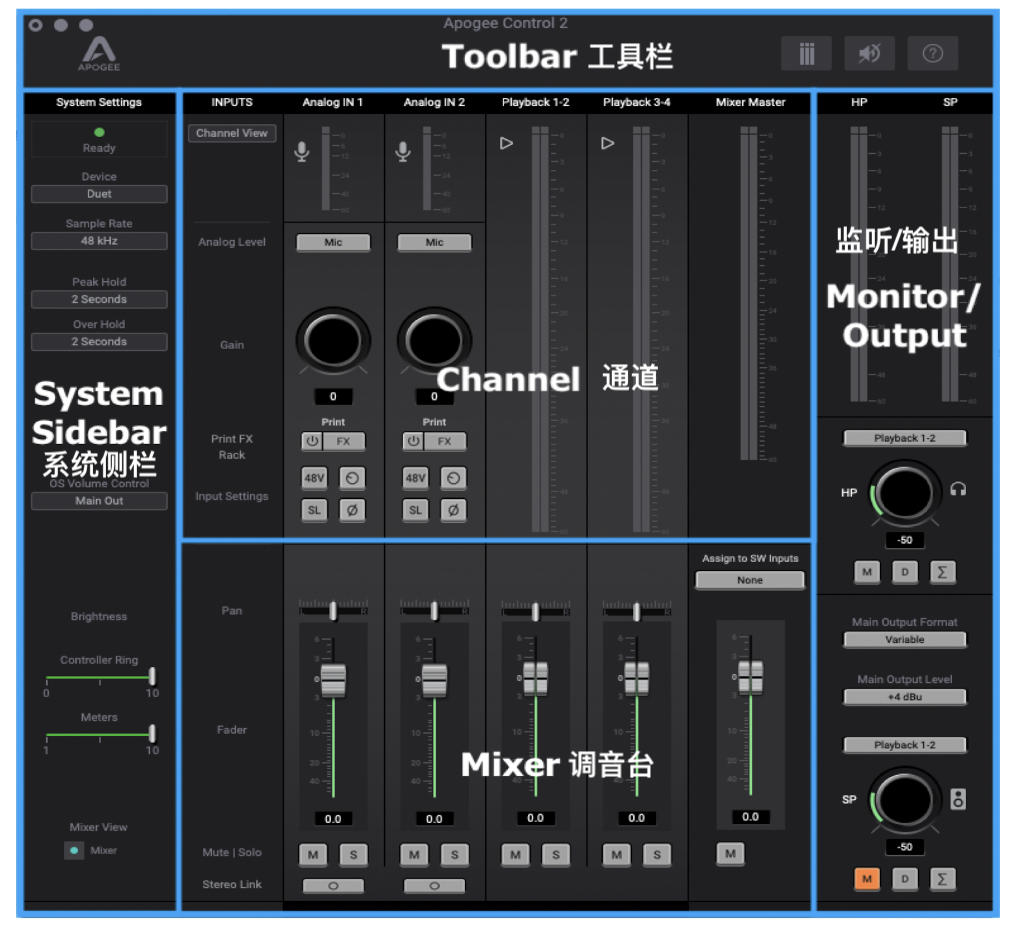Solo the Analog IN 2 channel

[x=454, y=854]
